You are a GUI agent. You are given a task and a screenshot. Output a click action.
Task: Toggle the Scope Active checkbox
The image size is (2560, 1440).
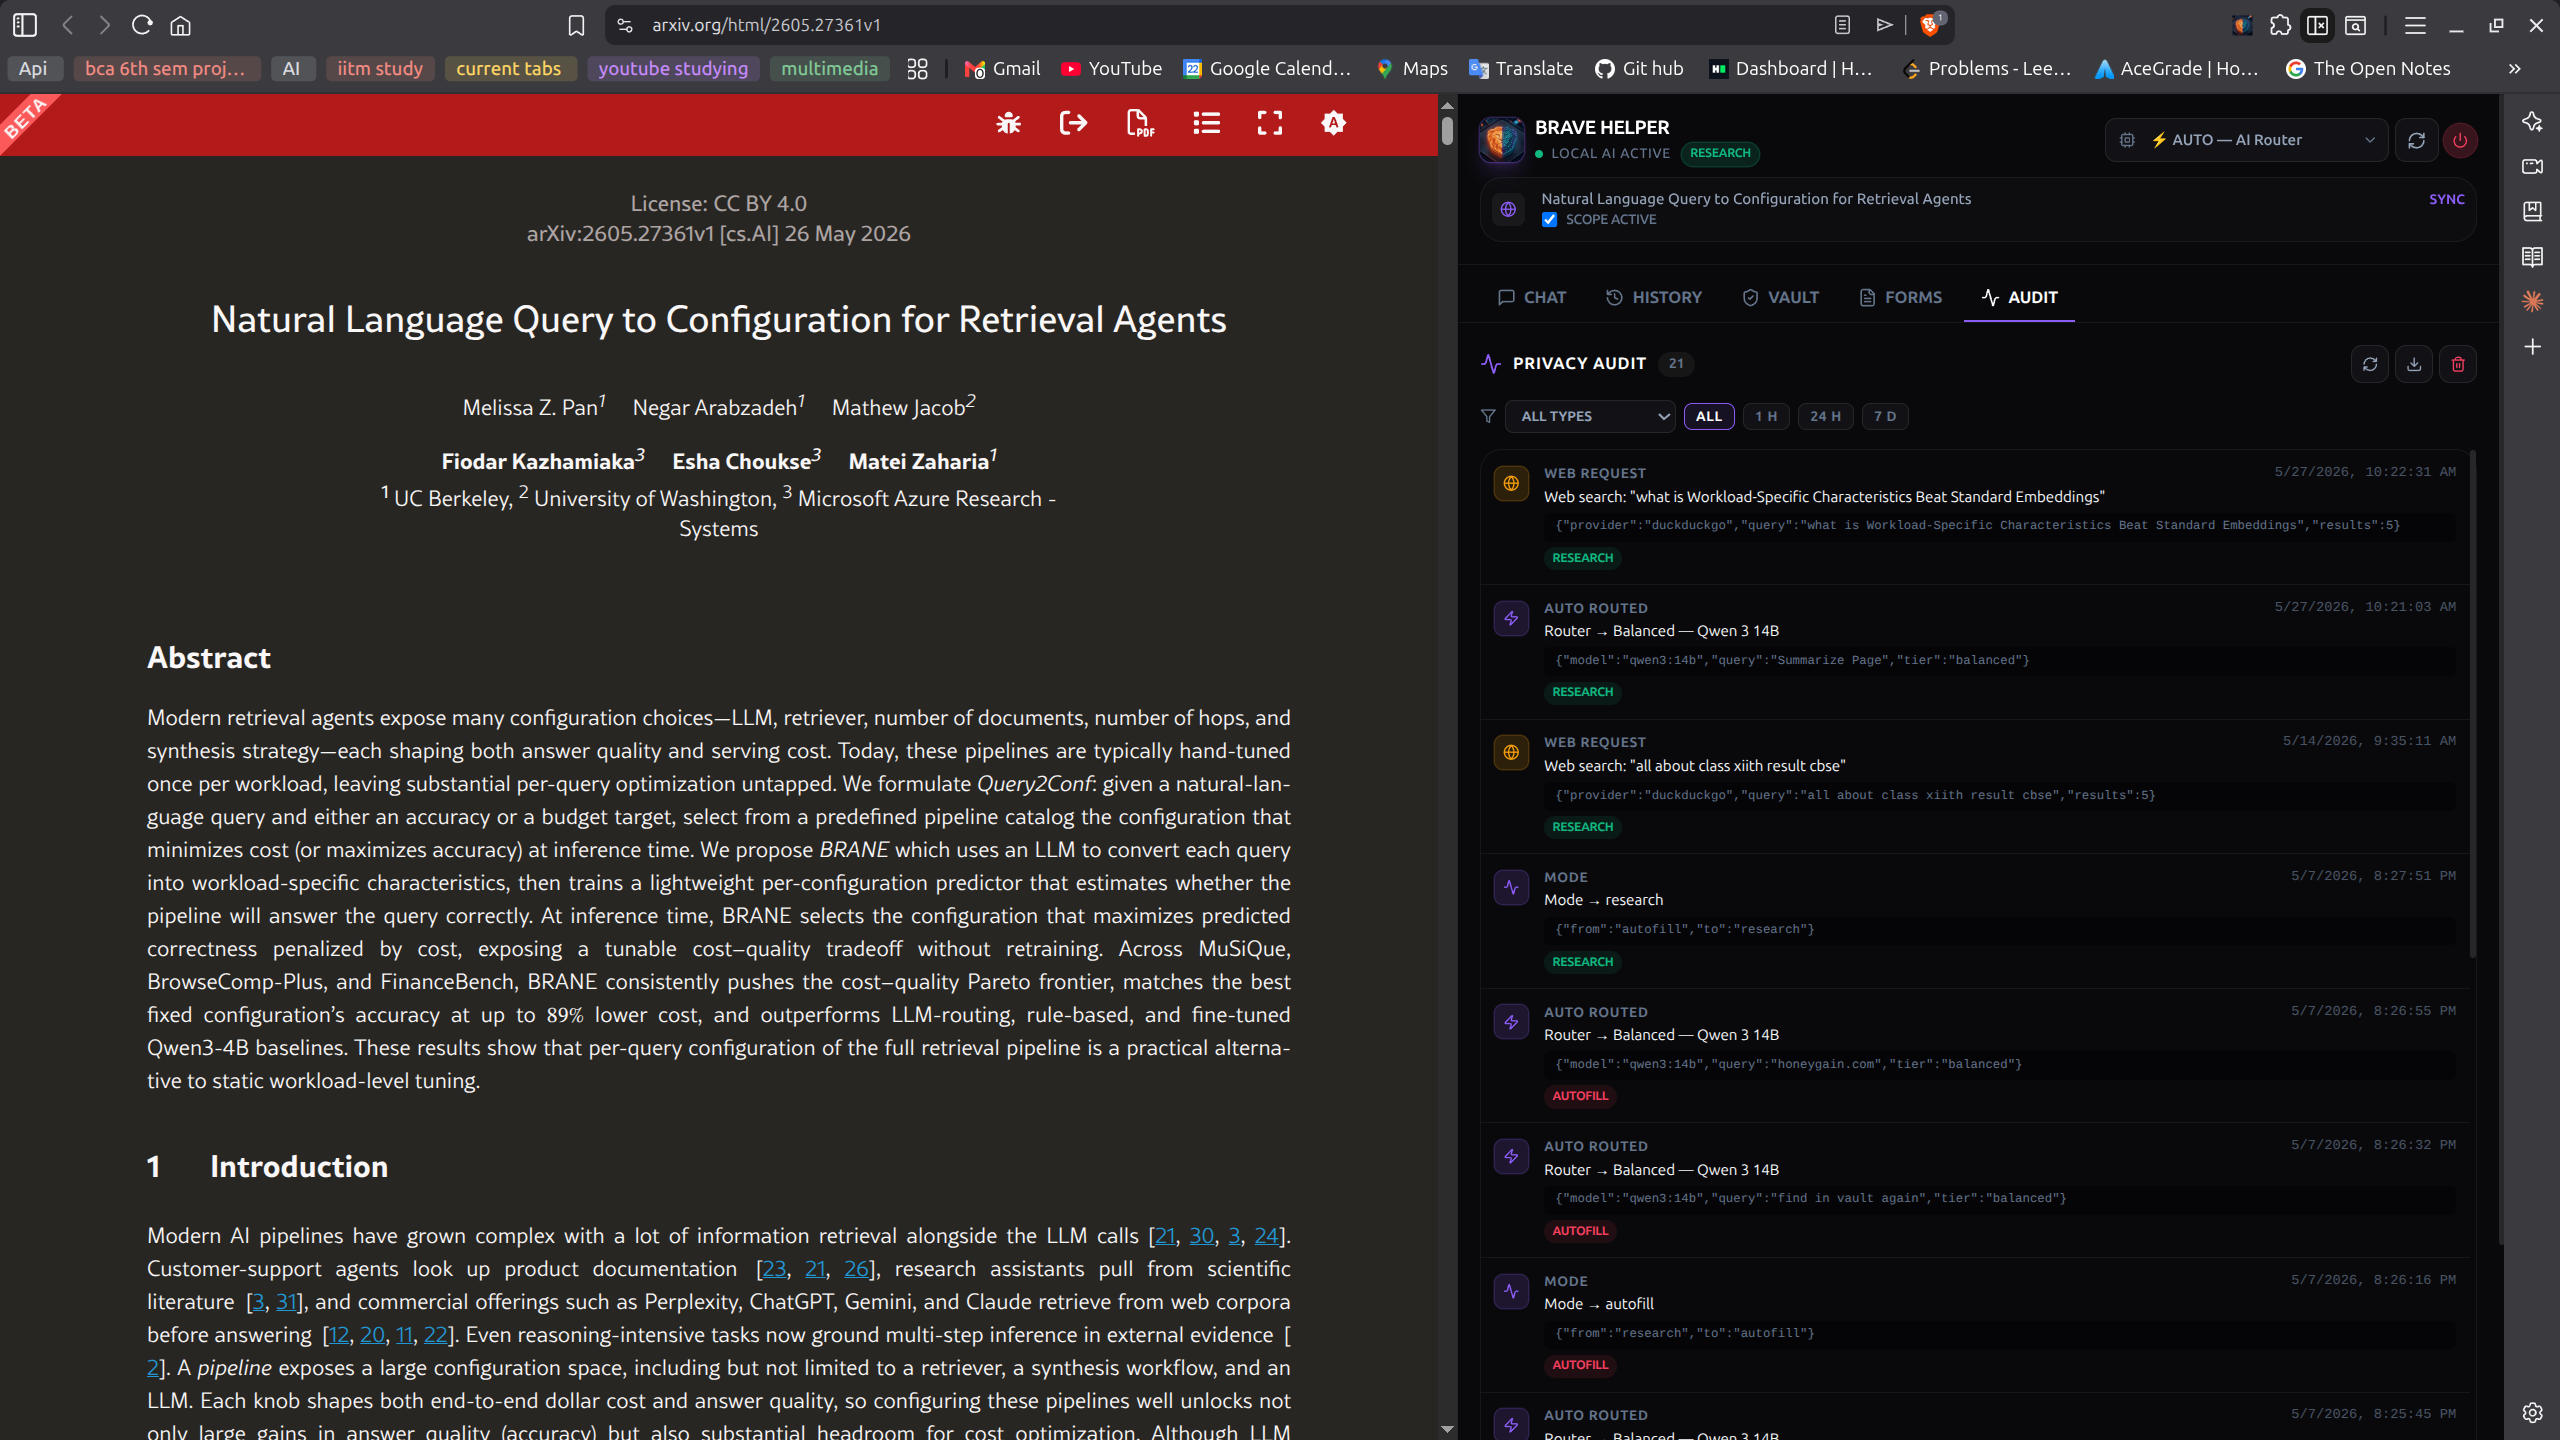pyautogui.click(x=1549, y=220)
